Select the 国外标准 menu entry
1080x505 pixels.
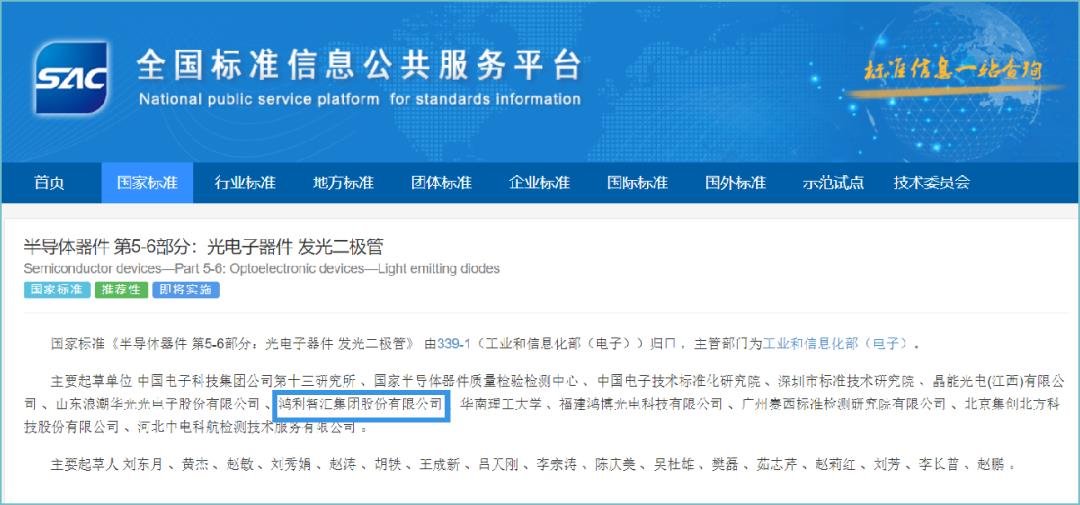click(735, 183)
